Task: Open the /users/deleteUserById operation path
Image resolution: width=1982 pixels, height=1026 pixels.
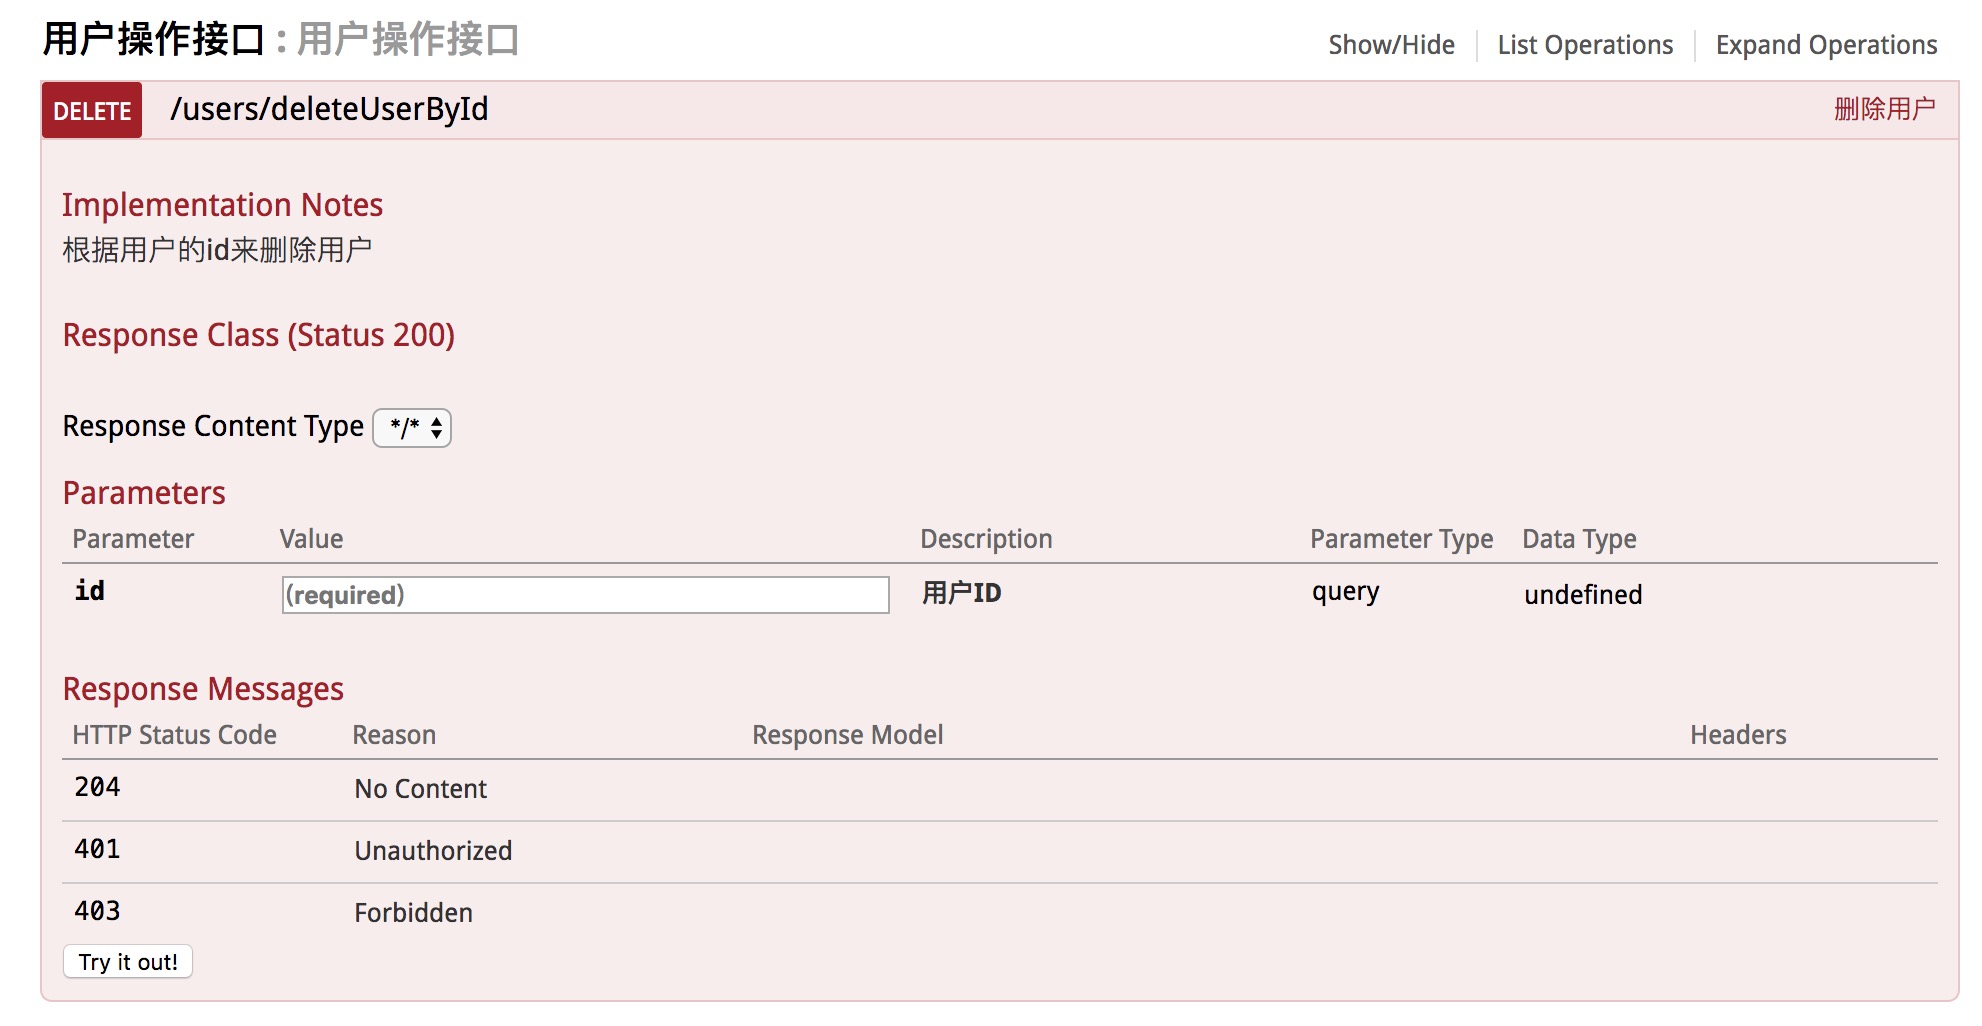Action: coord(329,109)
